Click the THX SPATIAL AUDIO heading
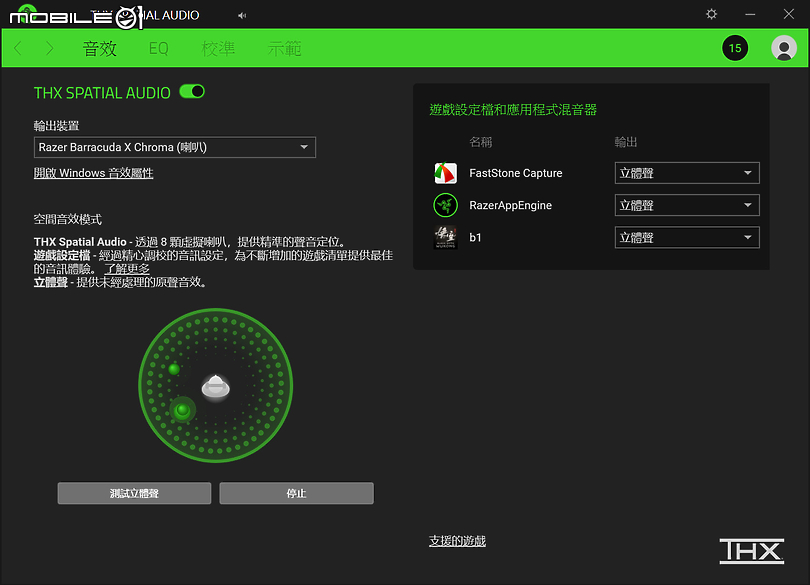 (x=102, y=93)
